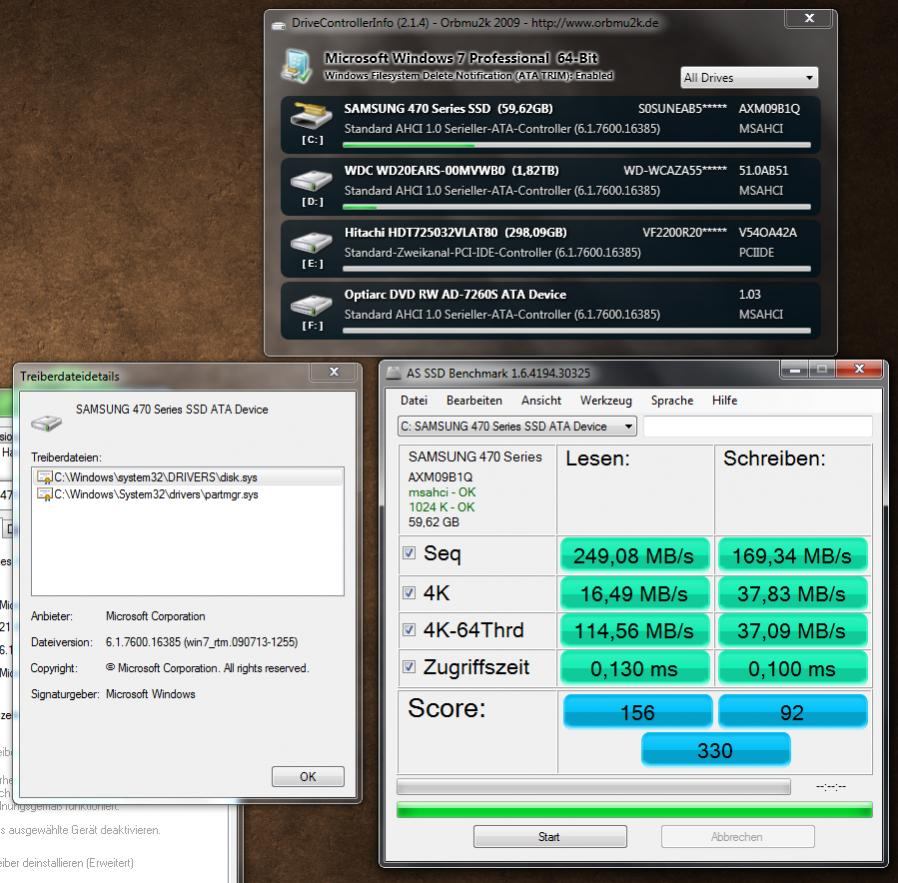Close the DriveControllerInfo window
The height and width of the screenshot is (883, 898).
click(809, 18)
